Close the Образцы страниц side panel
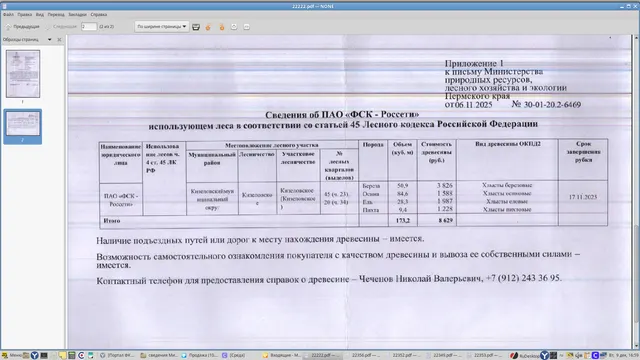This screenshot has height=360, width=640. point(59,40)
